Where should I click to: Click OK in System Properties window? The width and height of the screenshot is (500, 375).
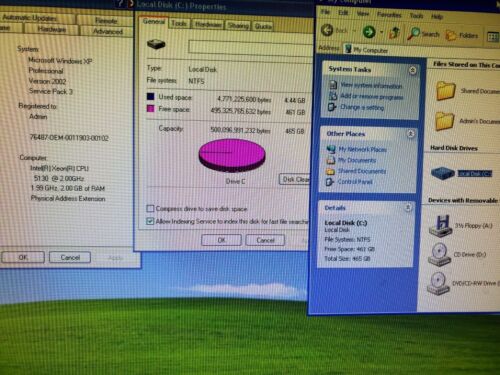tap(23, 257)
